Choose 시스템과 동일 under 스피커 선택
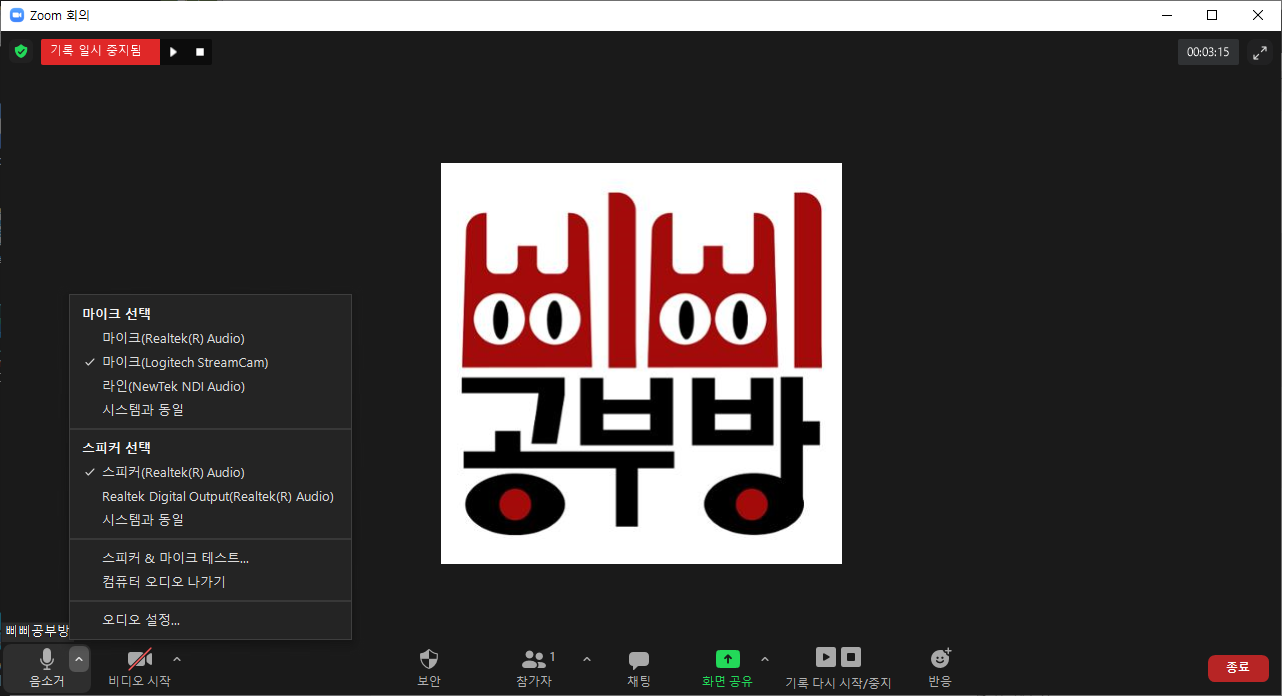 pyautogui.click(x=210, y=520)
